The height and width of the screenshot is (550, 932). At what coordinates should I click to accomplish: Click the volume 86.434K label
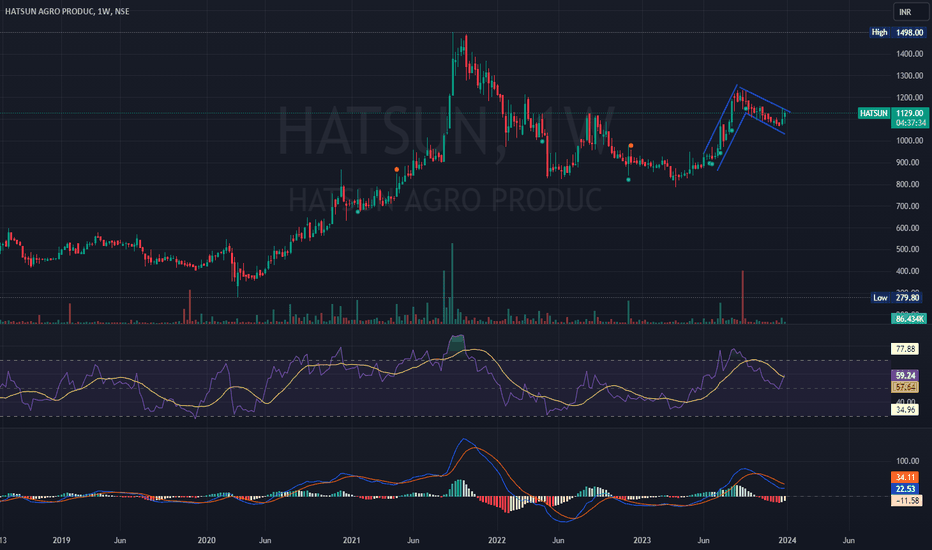909,319
